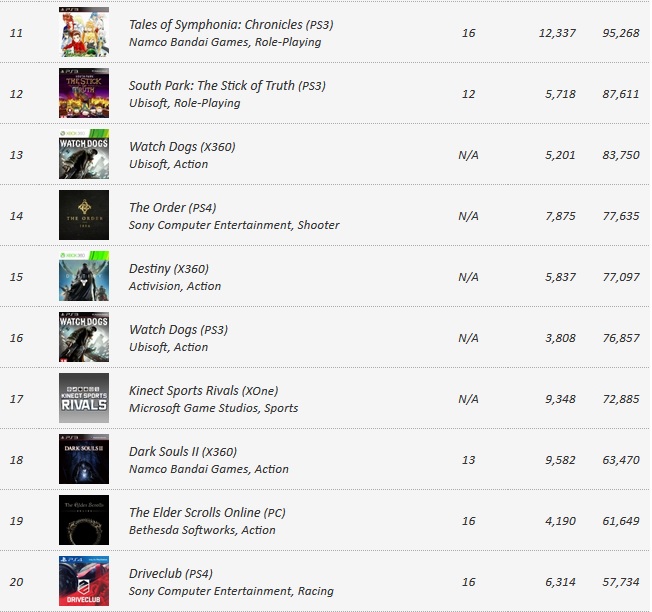This screenshot has width=652, height=612.
Task: Select Driveclub PS4 box art
Action: pos(84,581)
